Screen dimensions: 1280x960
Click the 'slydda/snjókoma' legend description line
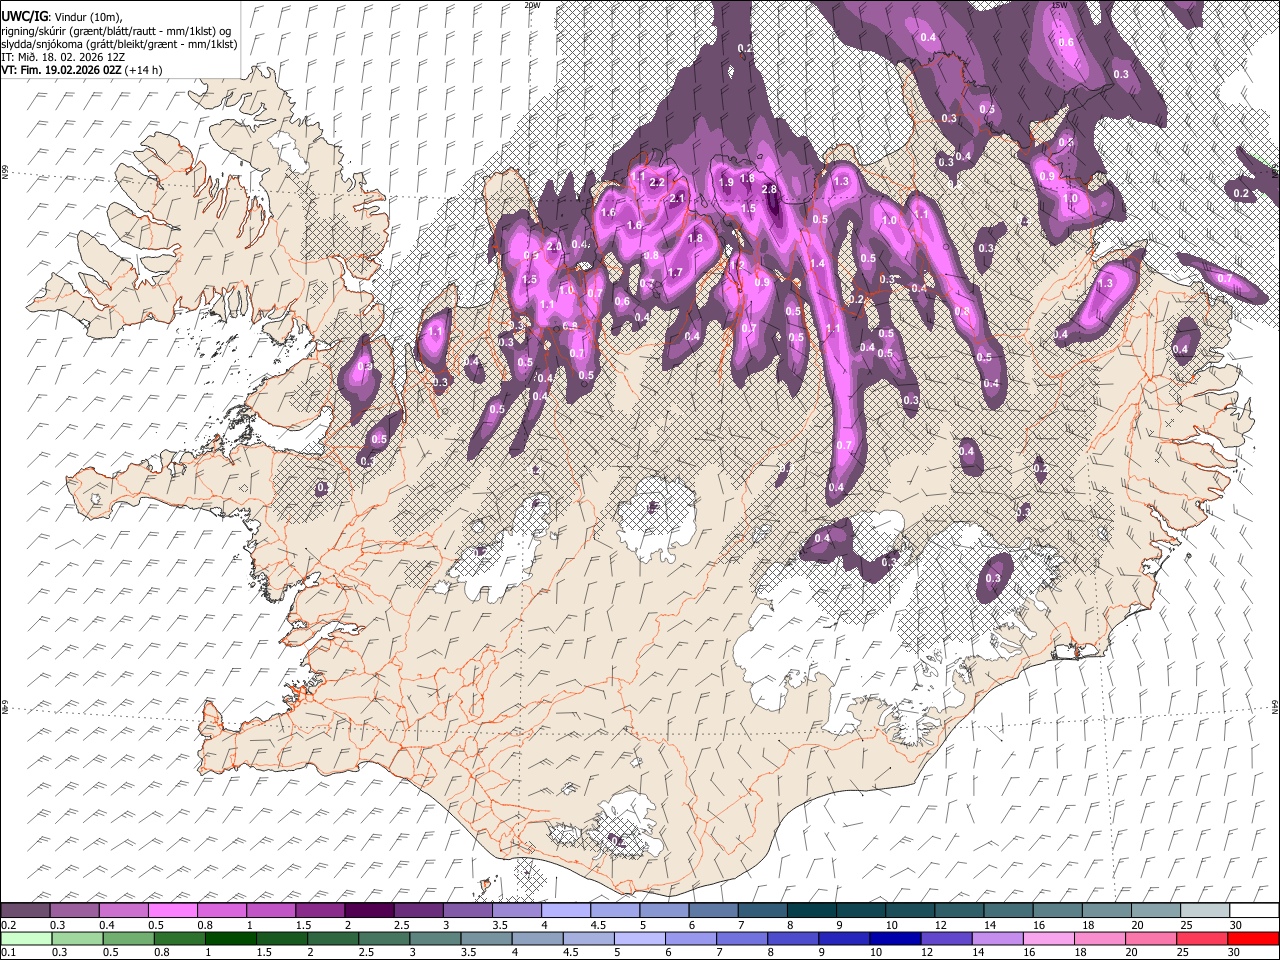pyautogui.click(x=120, y=44)
